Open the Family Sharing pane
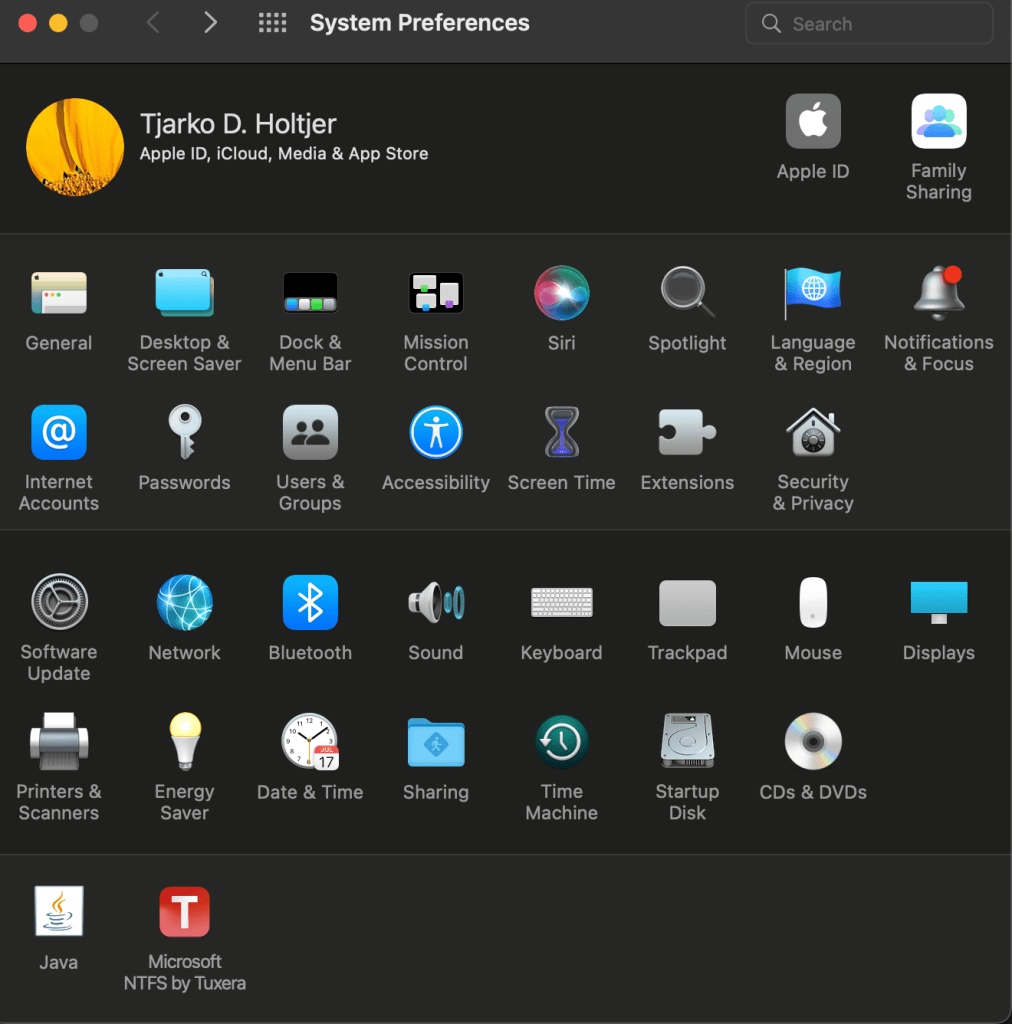The width and height of the screenshot is (1012, 1024). click(x=938, y=123)
